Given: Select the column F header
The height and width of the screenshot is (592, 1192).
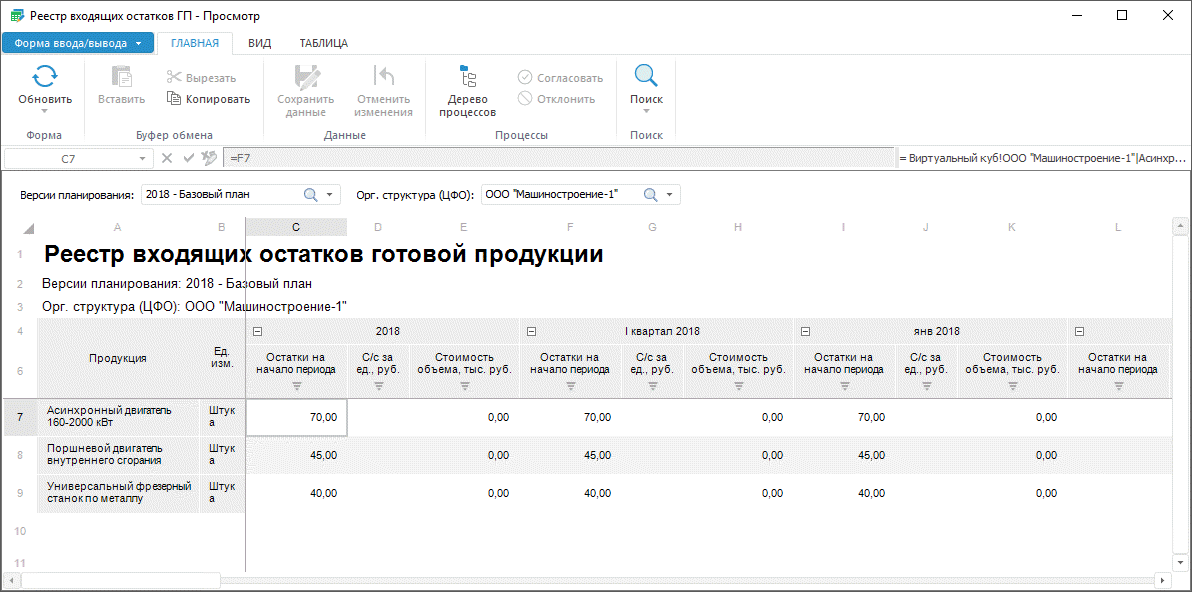Looking at the screenshot, I should (569, 227).
